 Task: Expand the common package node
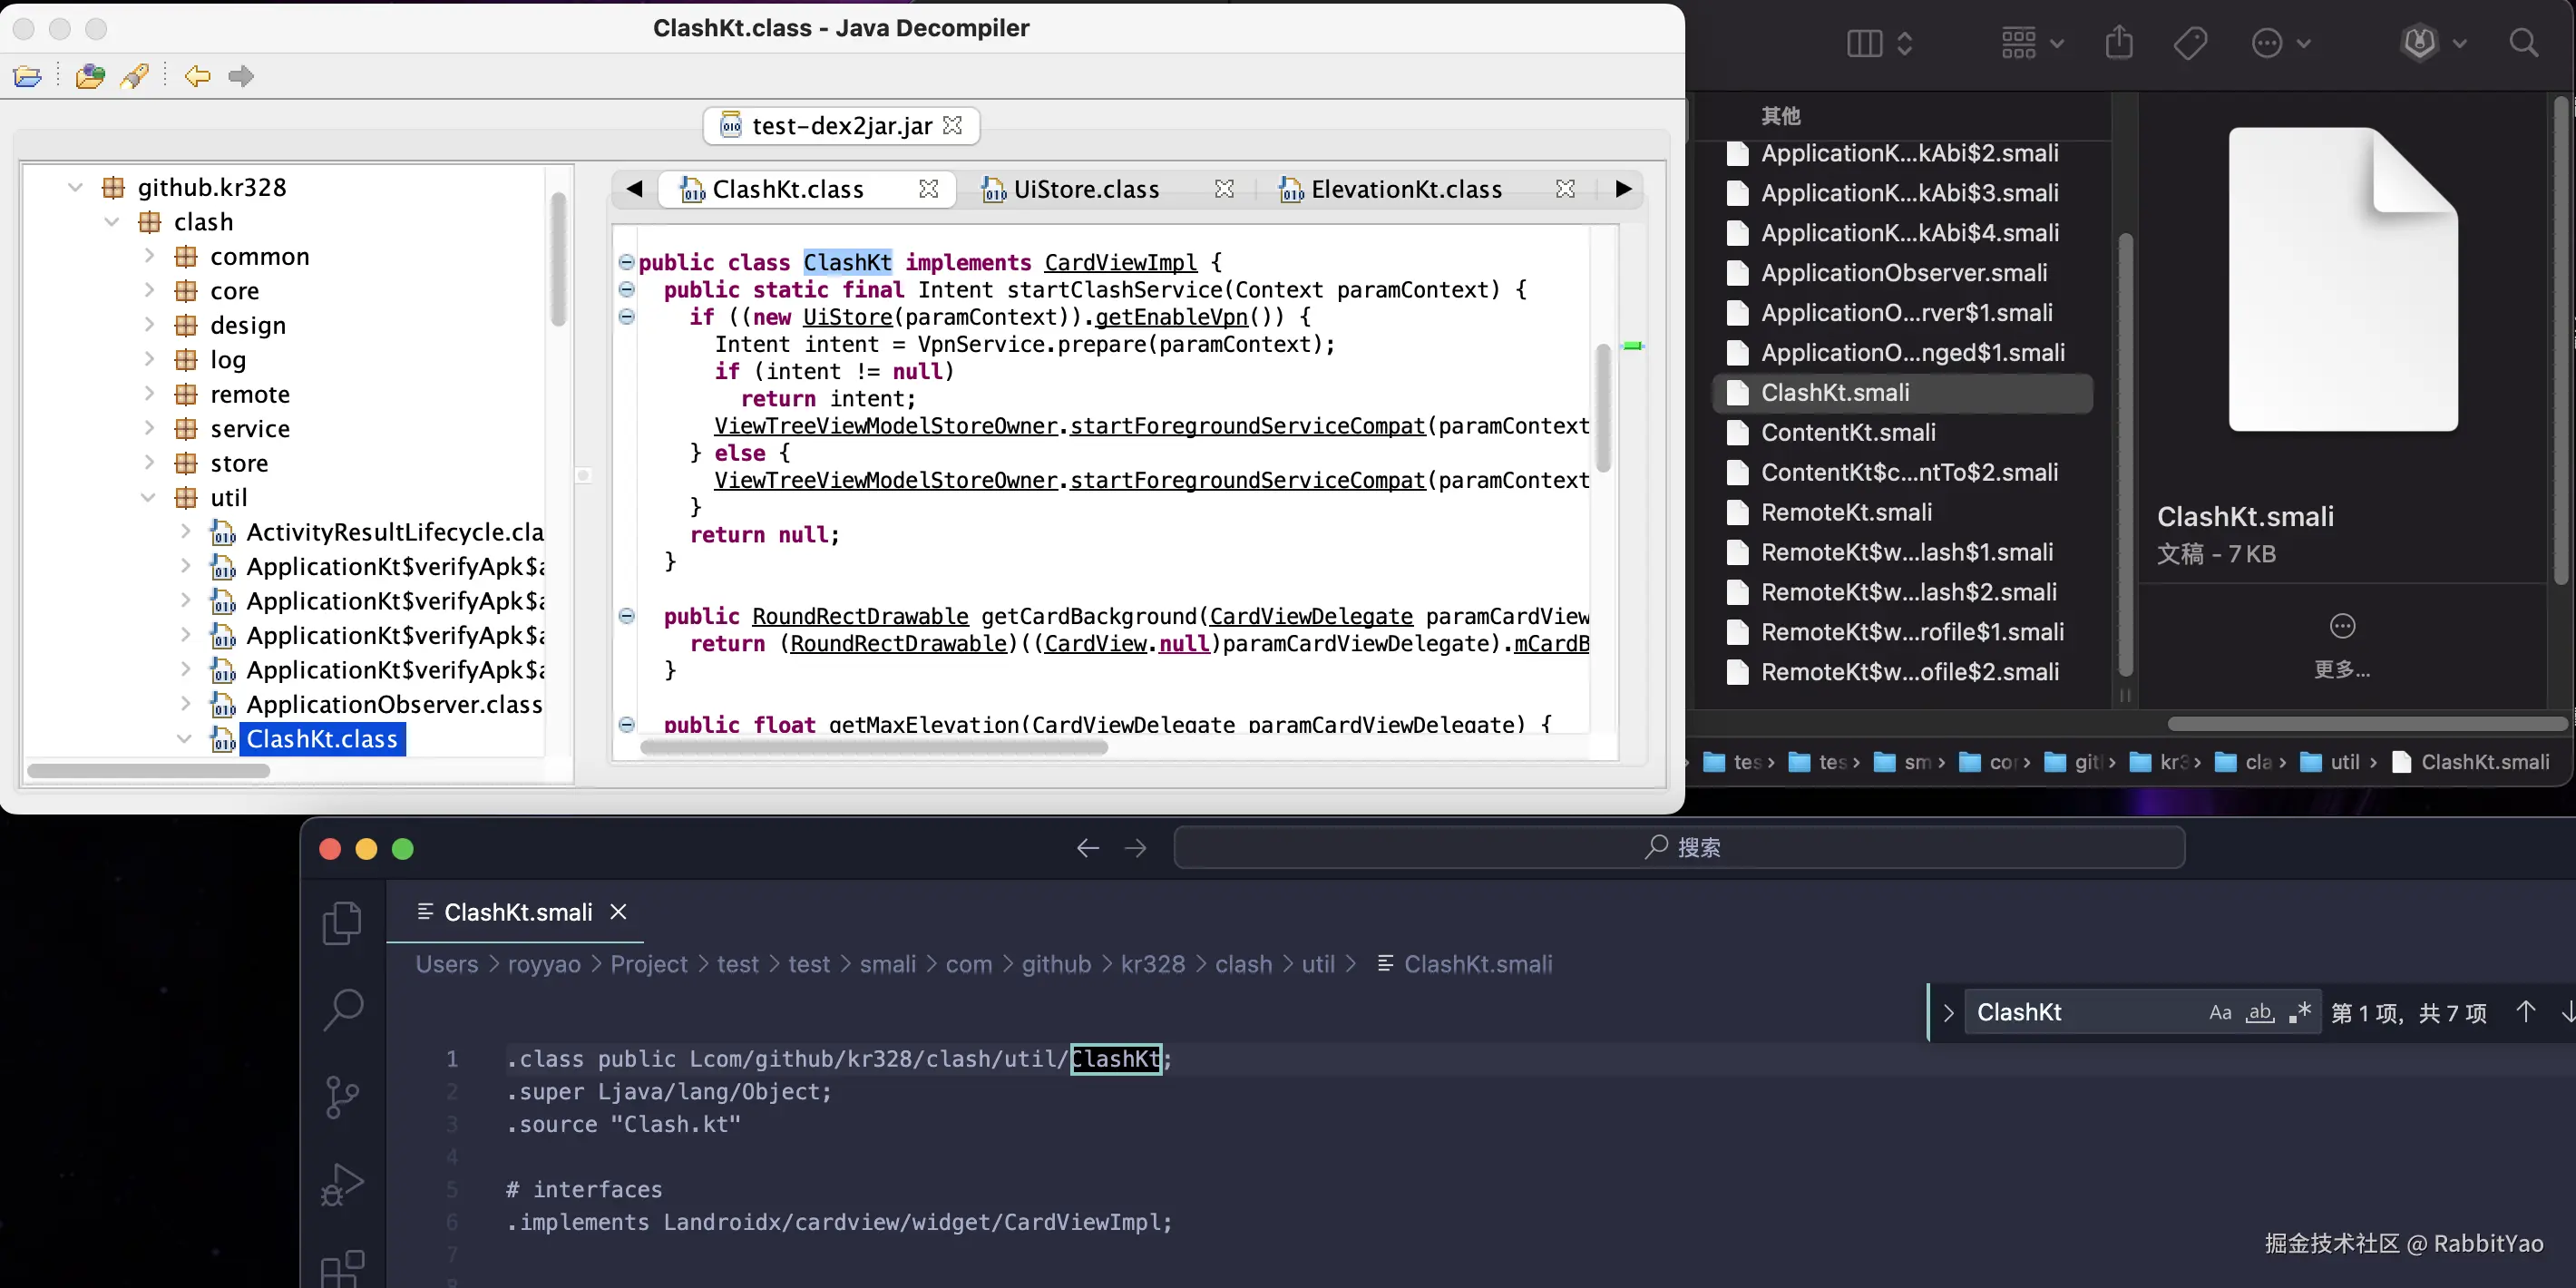(149, 256)
